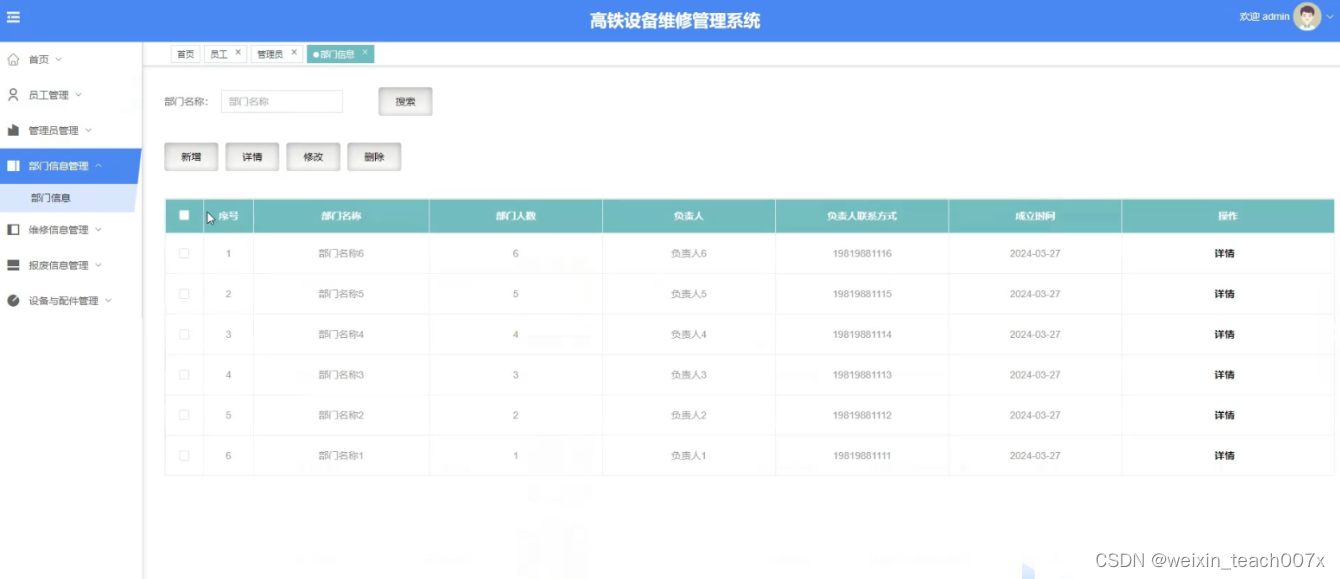Check the box for row 部门名称5
This screenshot has width=1340, height=579.
(184, 294)
